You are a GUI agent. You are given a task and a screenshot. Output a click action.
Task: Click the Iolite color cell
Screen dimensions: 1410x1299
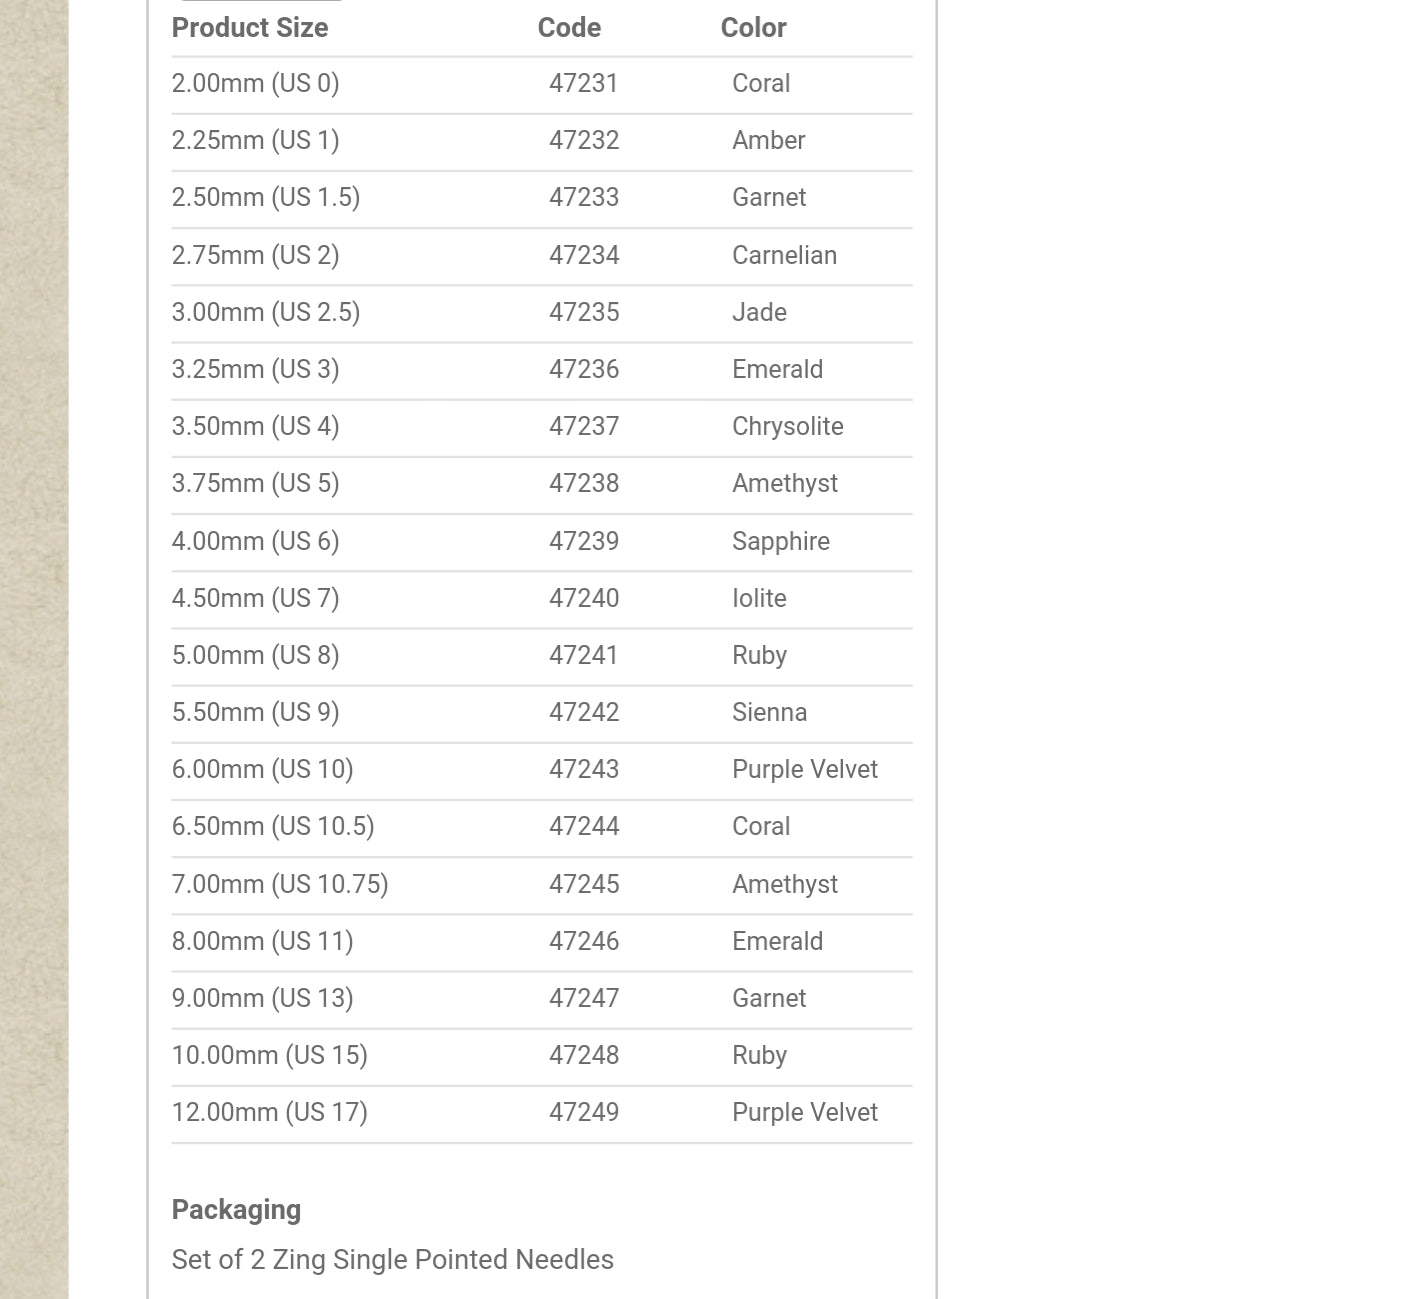click(x=759, y=598)
